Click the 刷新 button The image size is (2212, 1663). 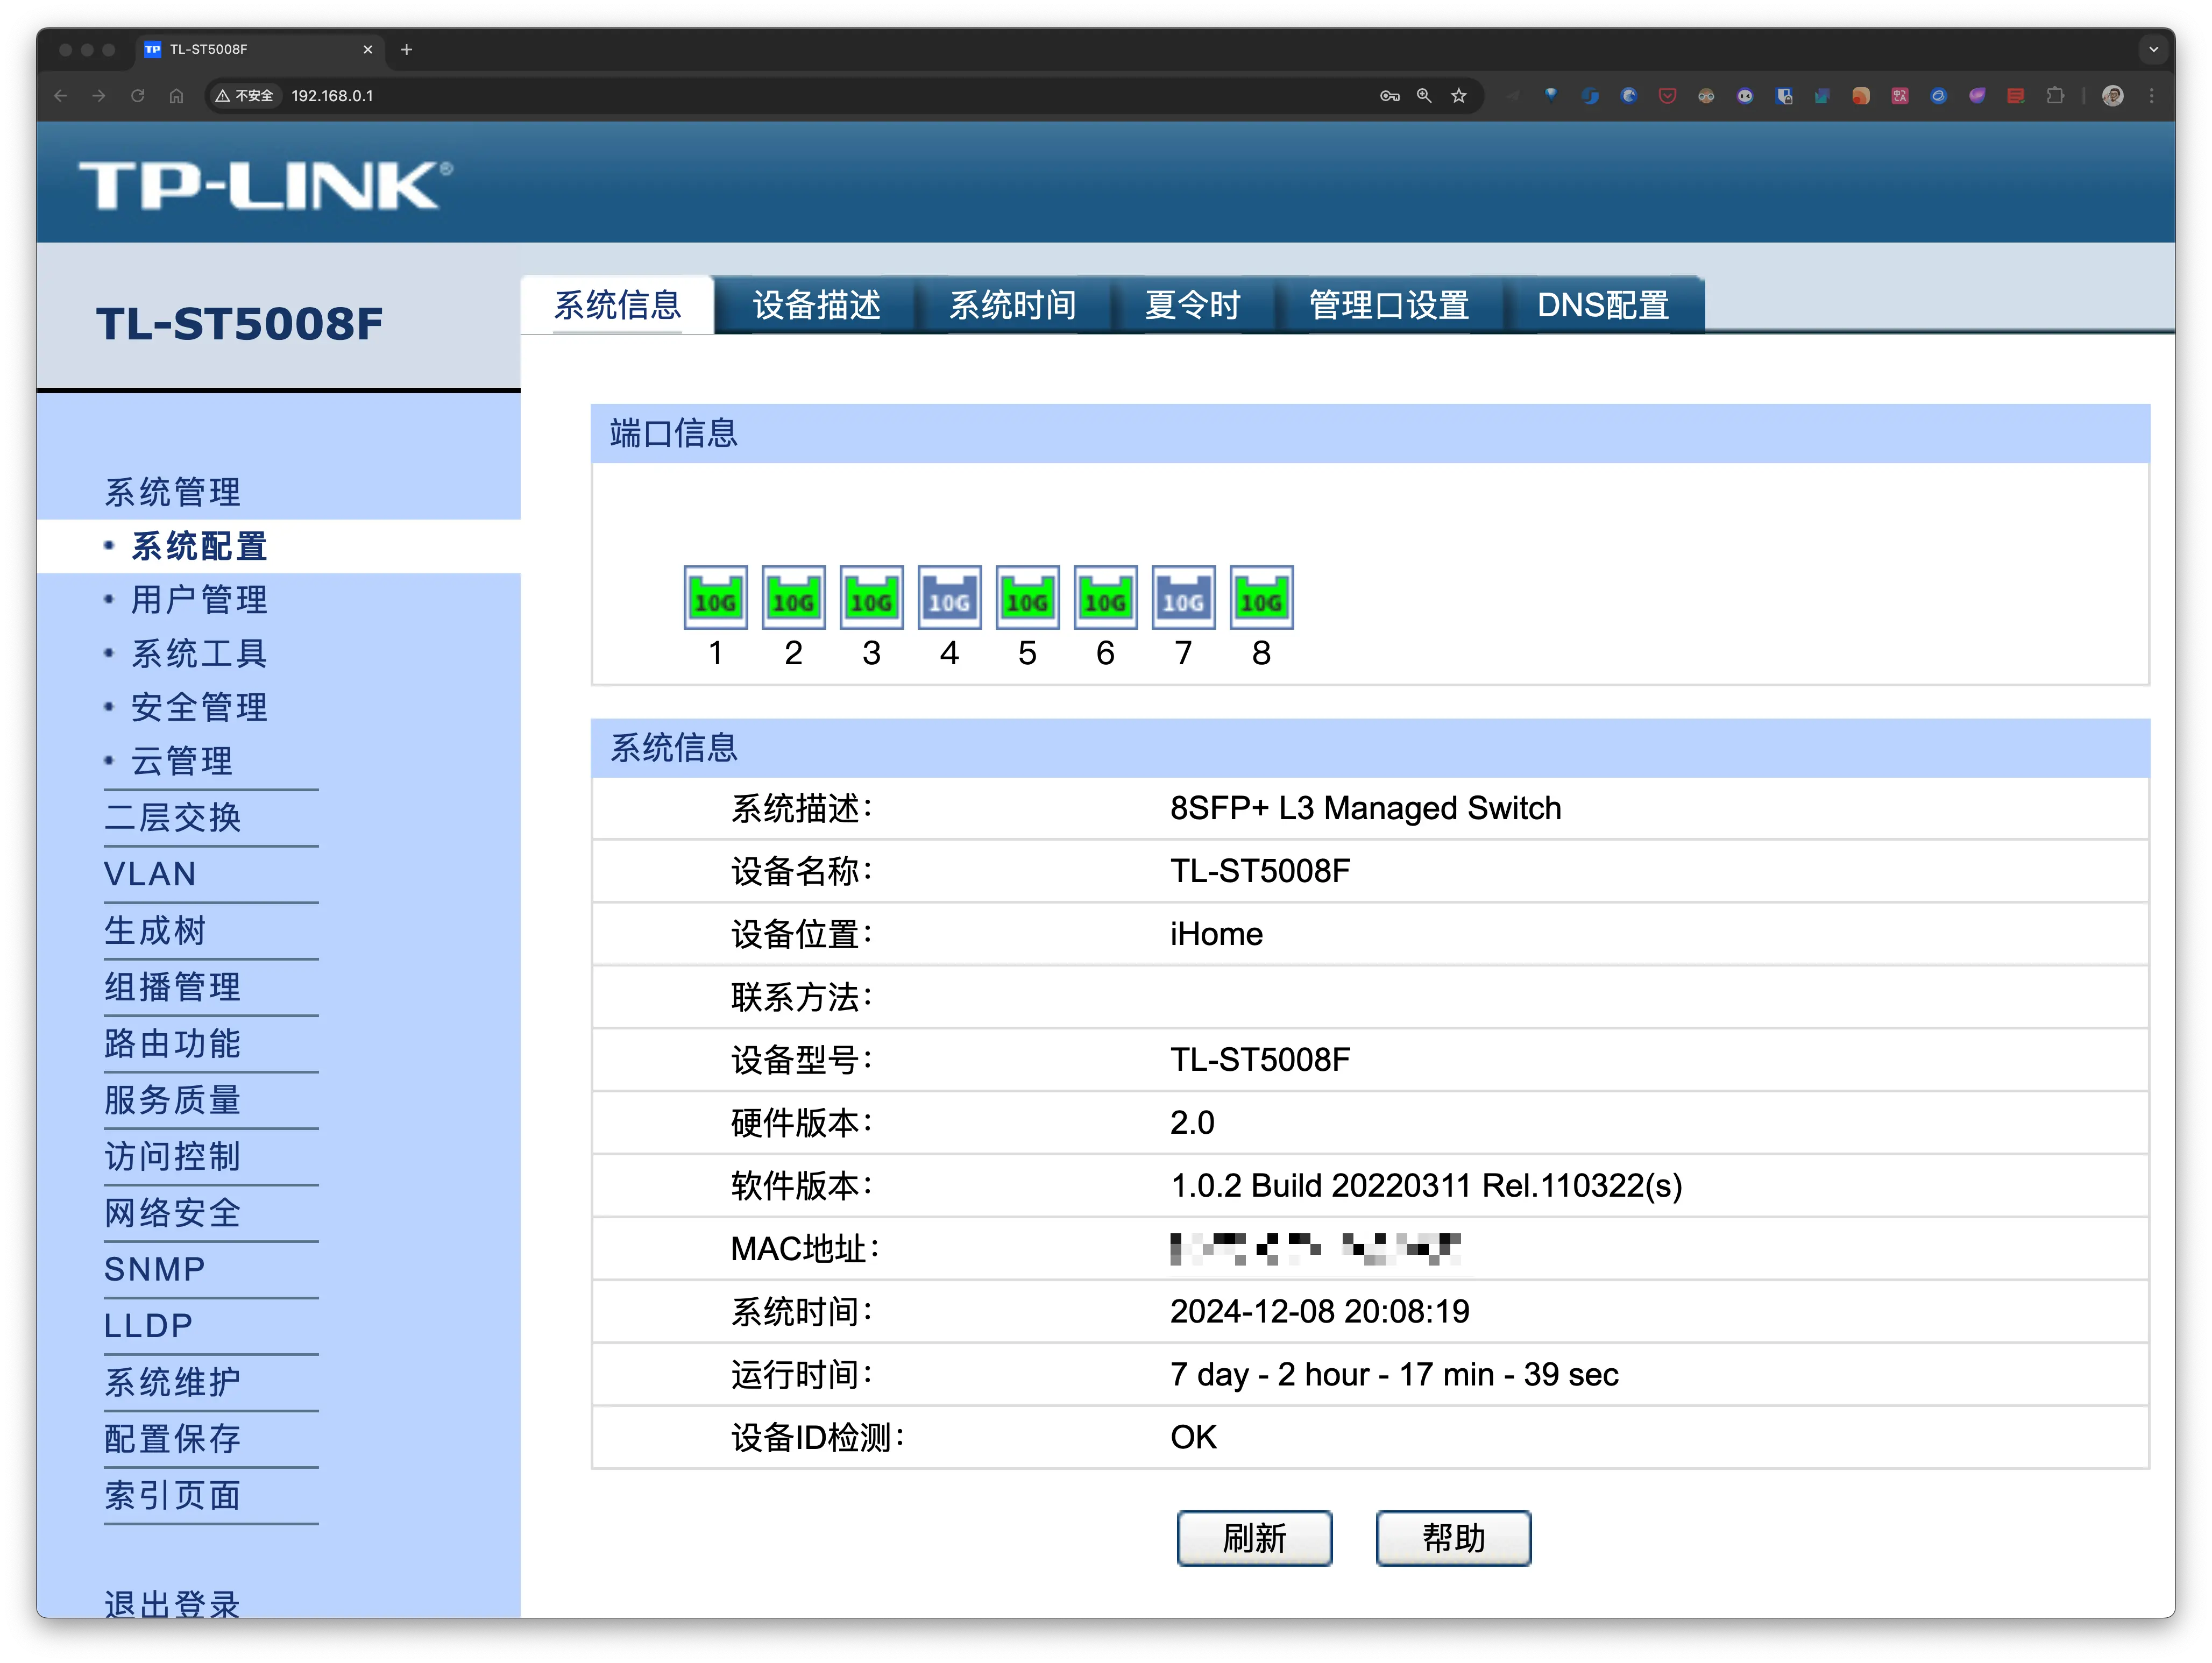click(x=1254, y=1537)
